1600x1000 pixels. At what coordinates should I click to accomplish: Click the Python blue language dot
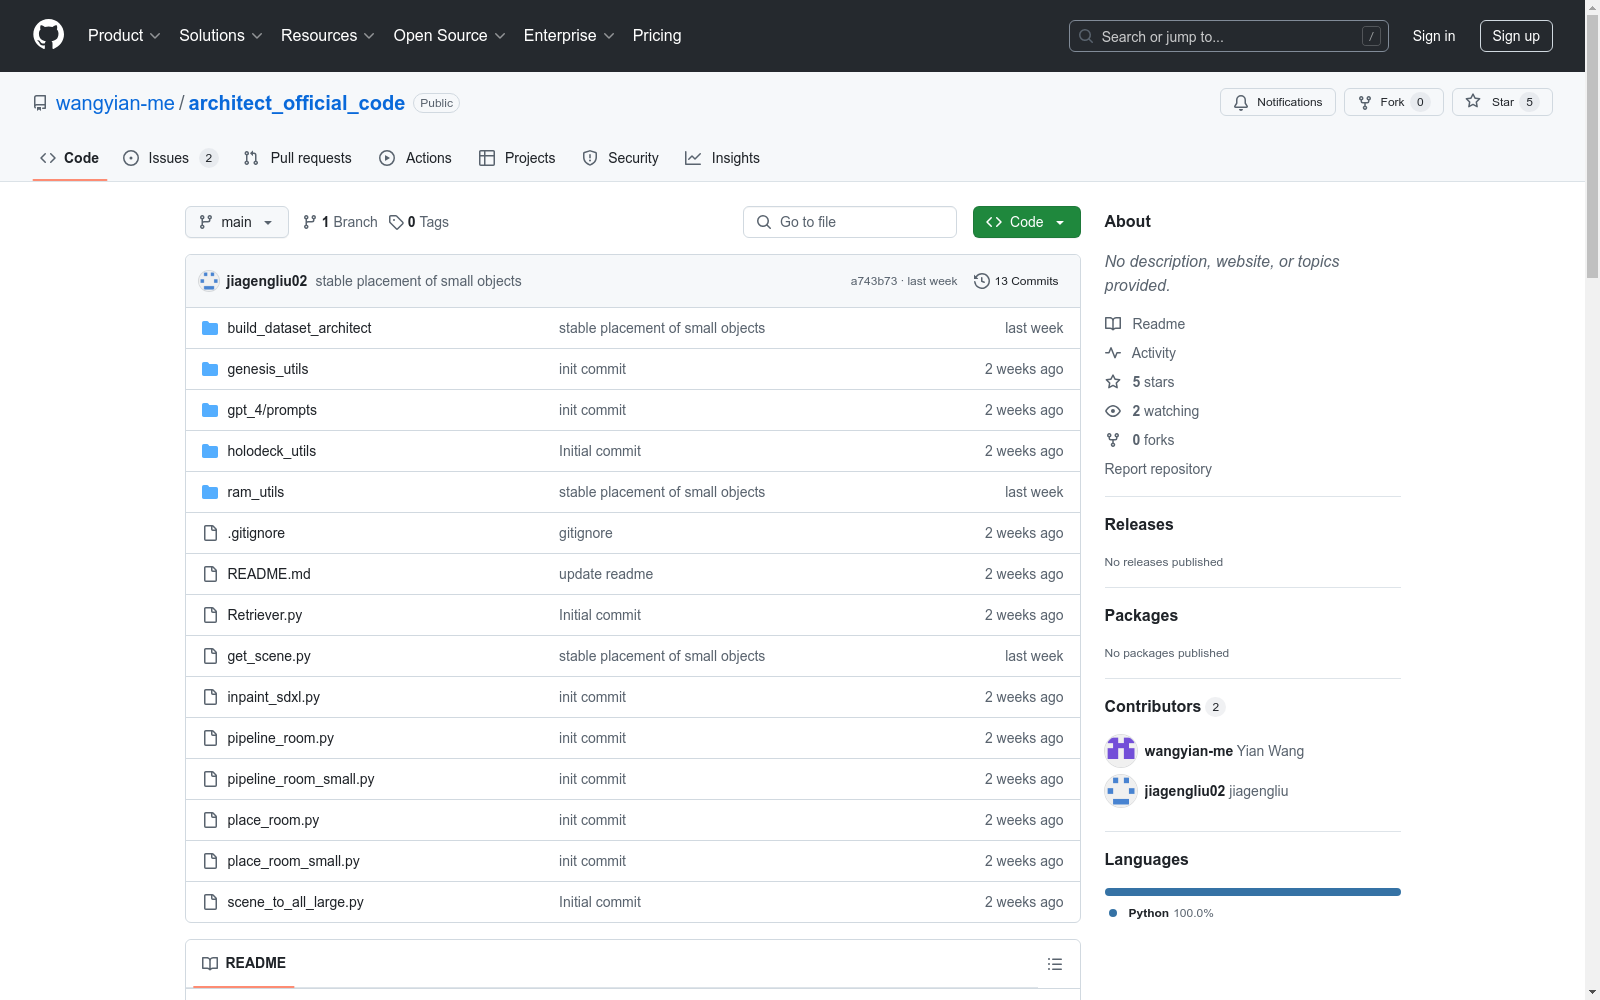1113,913
